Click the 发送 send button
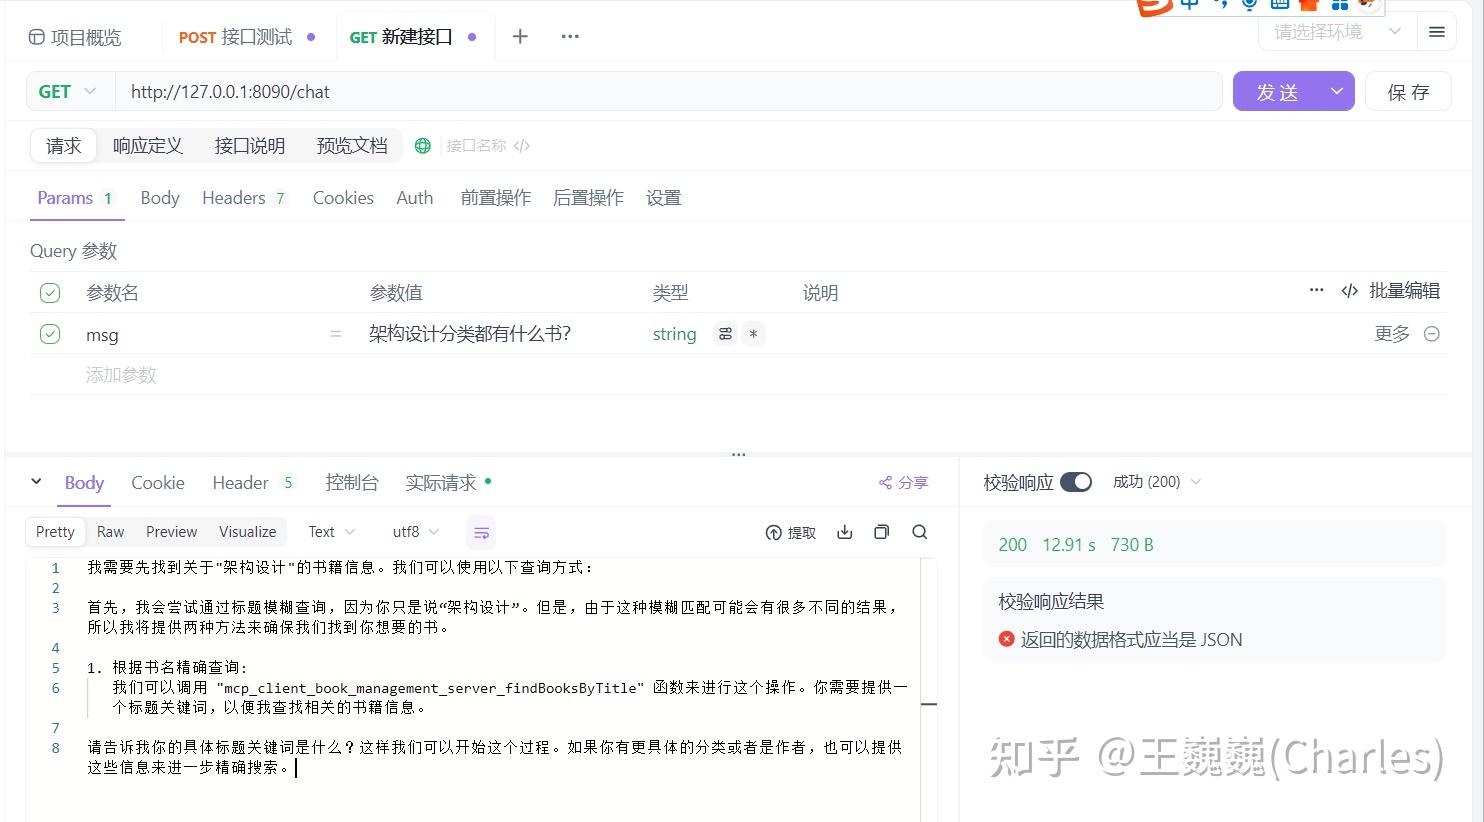The image size is (1484, 822). click(1276, 91)
